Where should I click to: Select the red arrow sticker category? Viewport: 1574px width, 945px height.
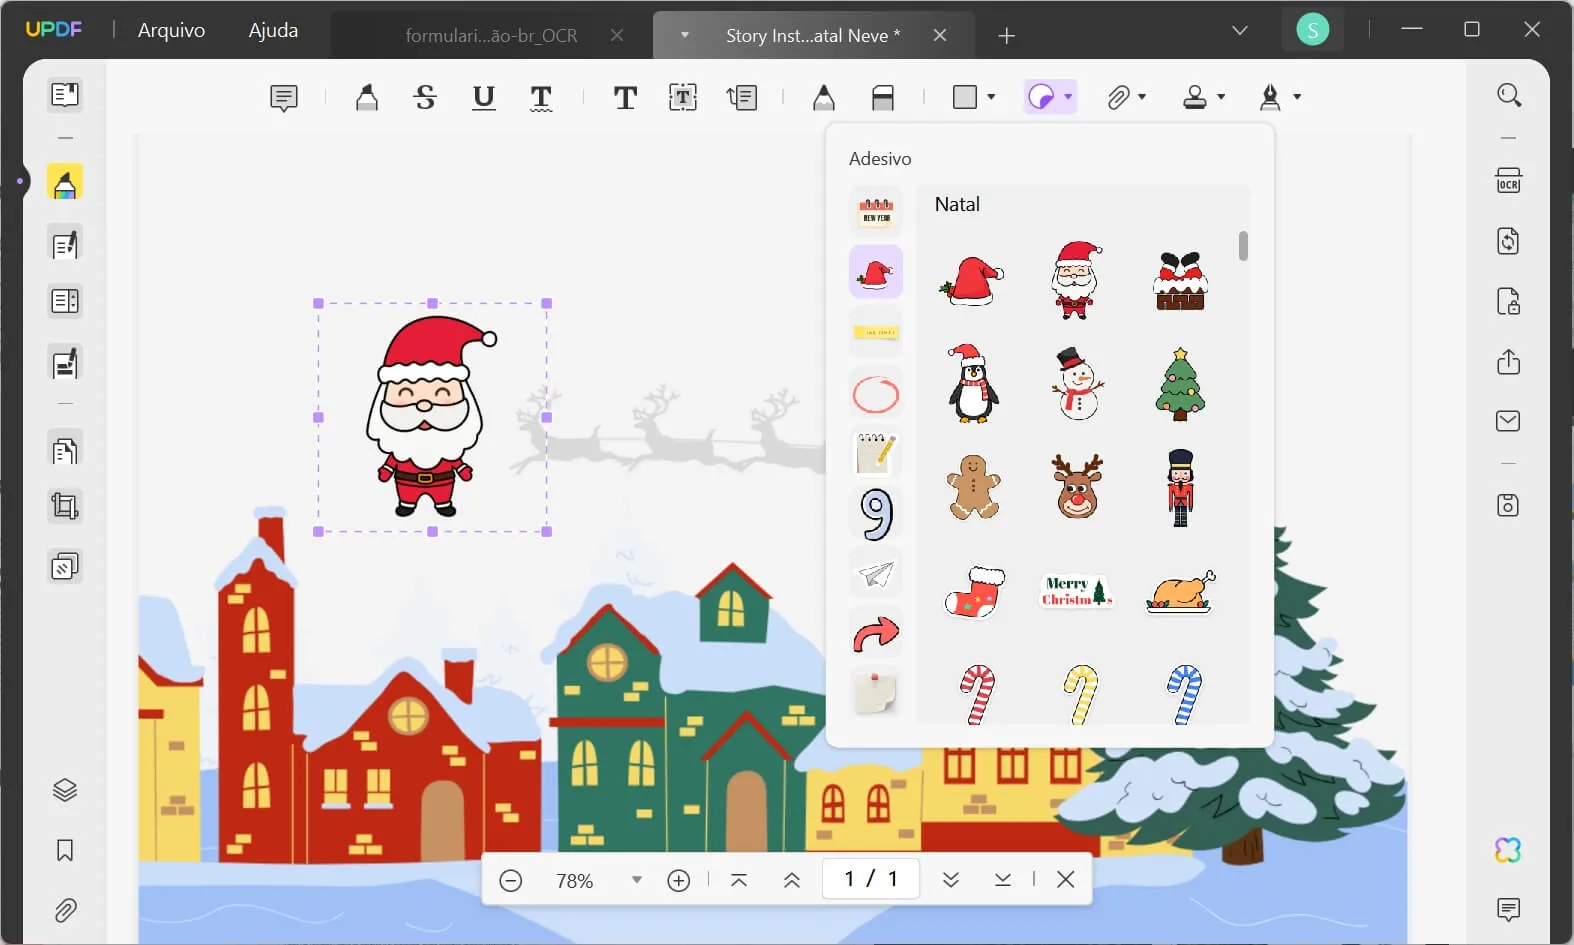click(876, 633)
